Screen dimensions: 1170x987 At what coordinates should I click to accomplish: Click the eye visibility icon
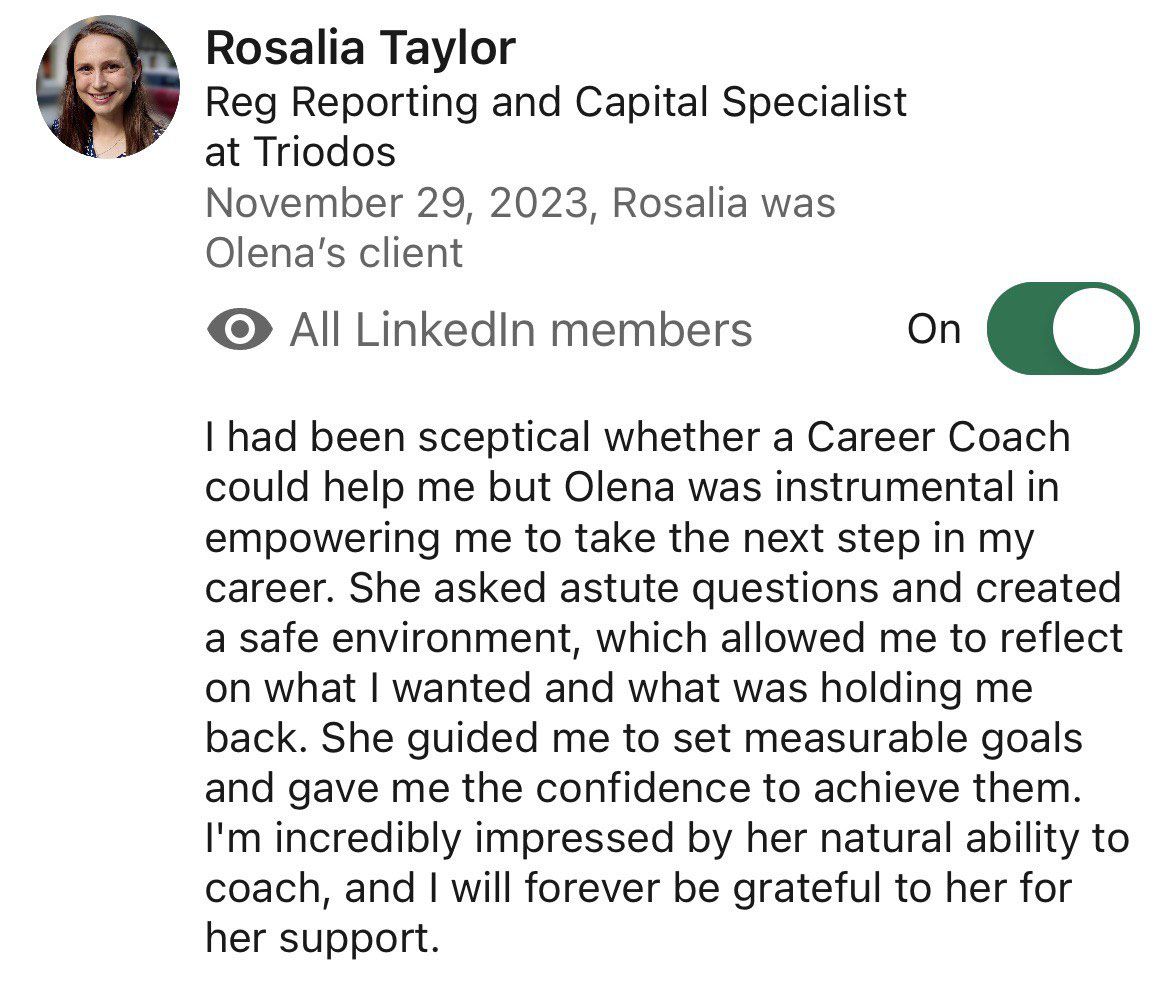coord(240,330)
